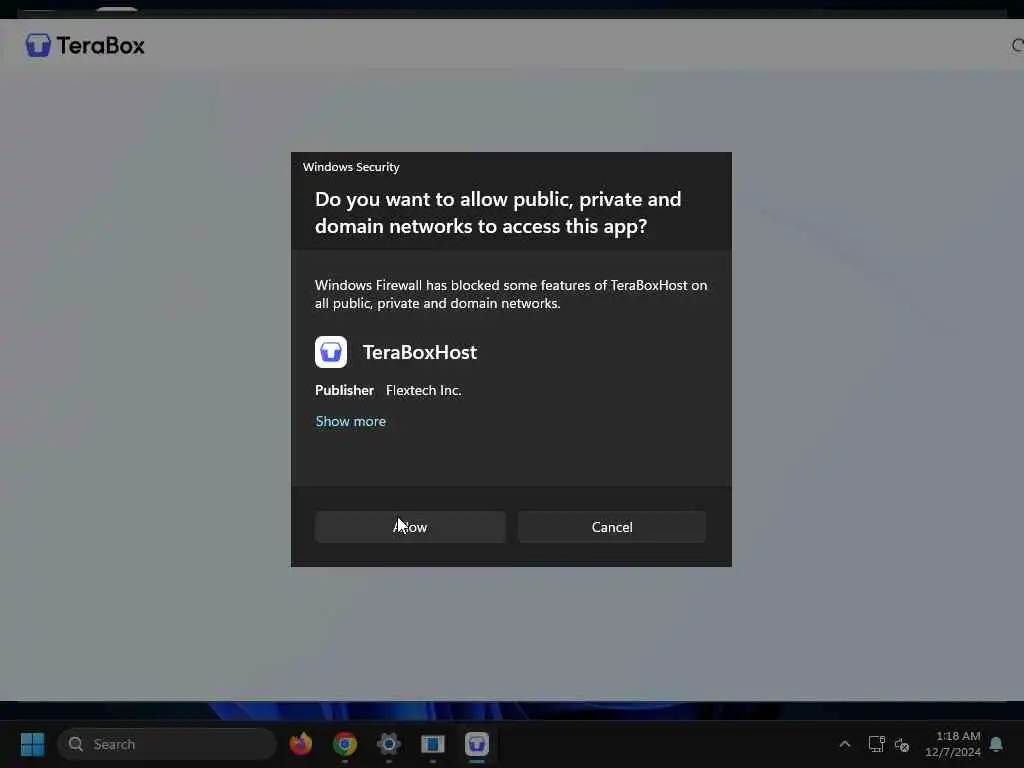Viewport: 1024px width, 768px height.
Task: Open the blue square app in taskbar
Action: tap(432, 744)
